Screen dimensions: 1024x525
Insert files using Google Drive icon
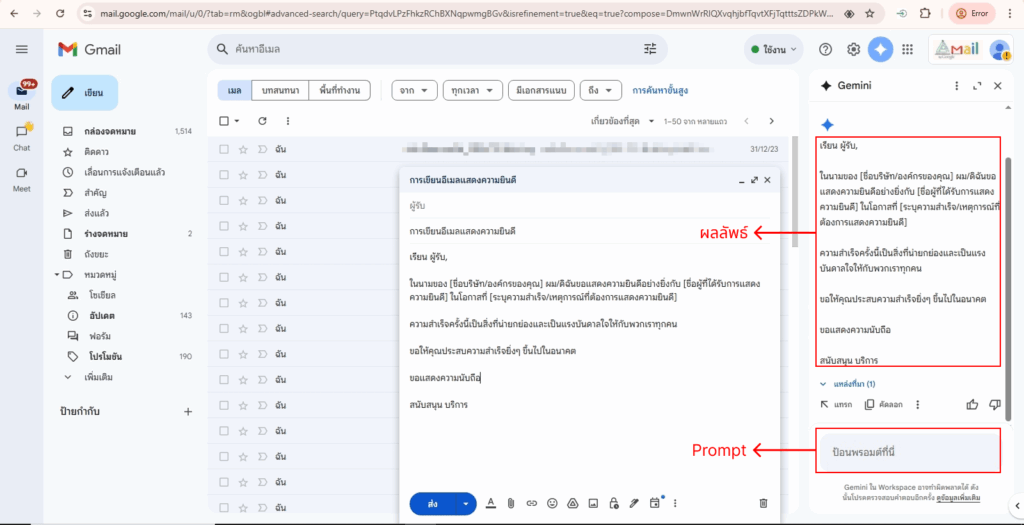point(573,503)
